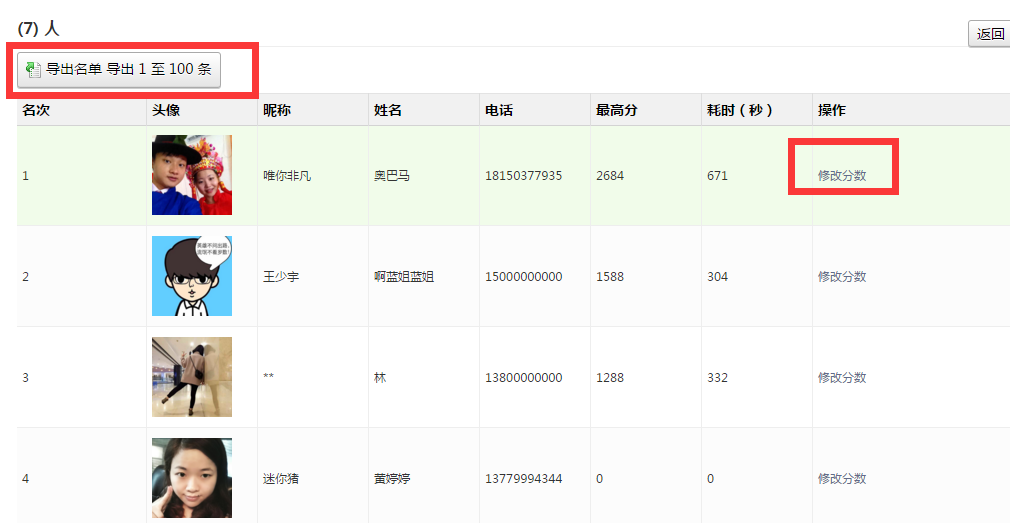Click the 耗时（秒）column header
Image resolution: width=1010 pixels, height=523 pixels.
tap(740, 110)
